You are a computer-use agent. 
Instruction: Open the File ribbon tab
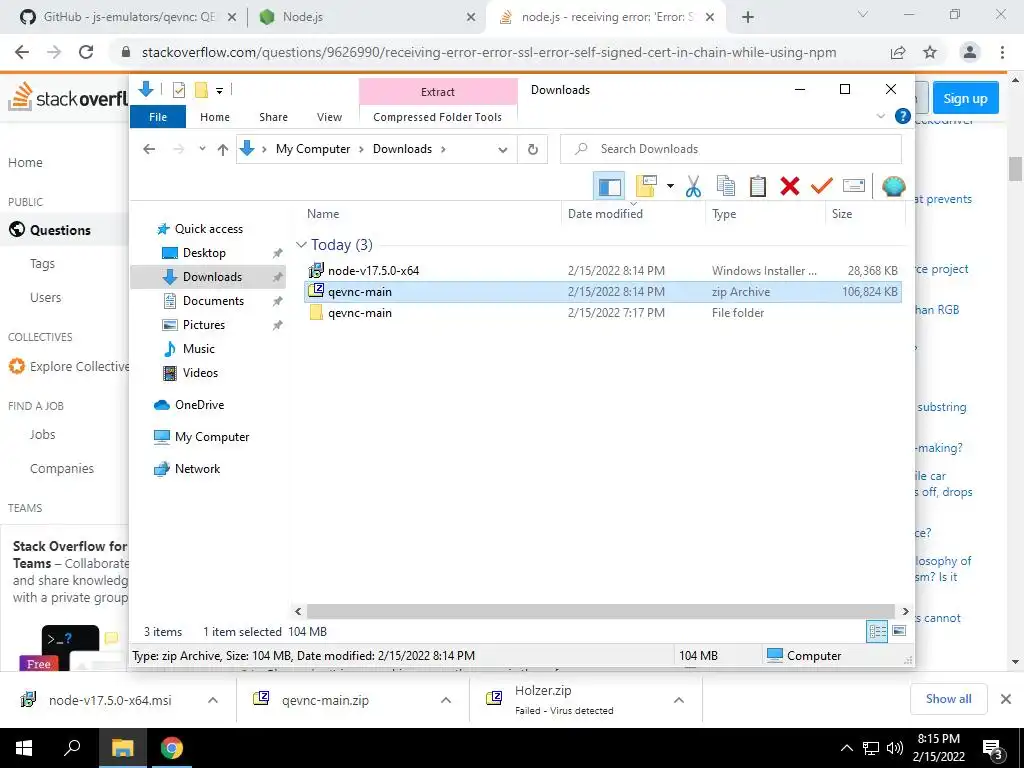coord(158,117)
